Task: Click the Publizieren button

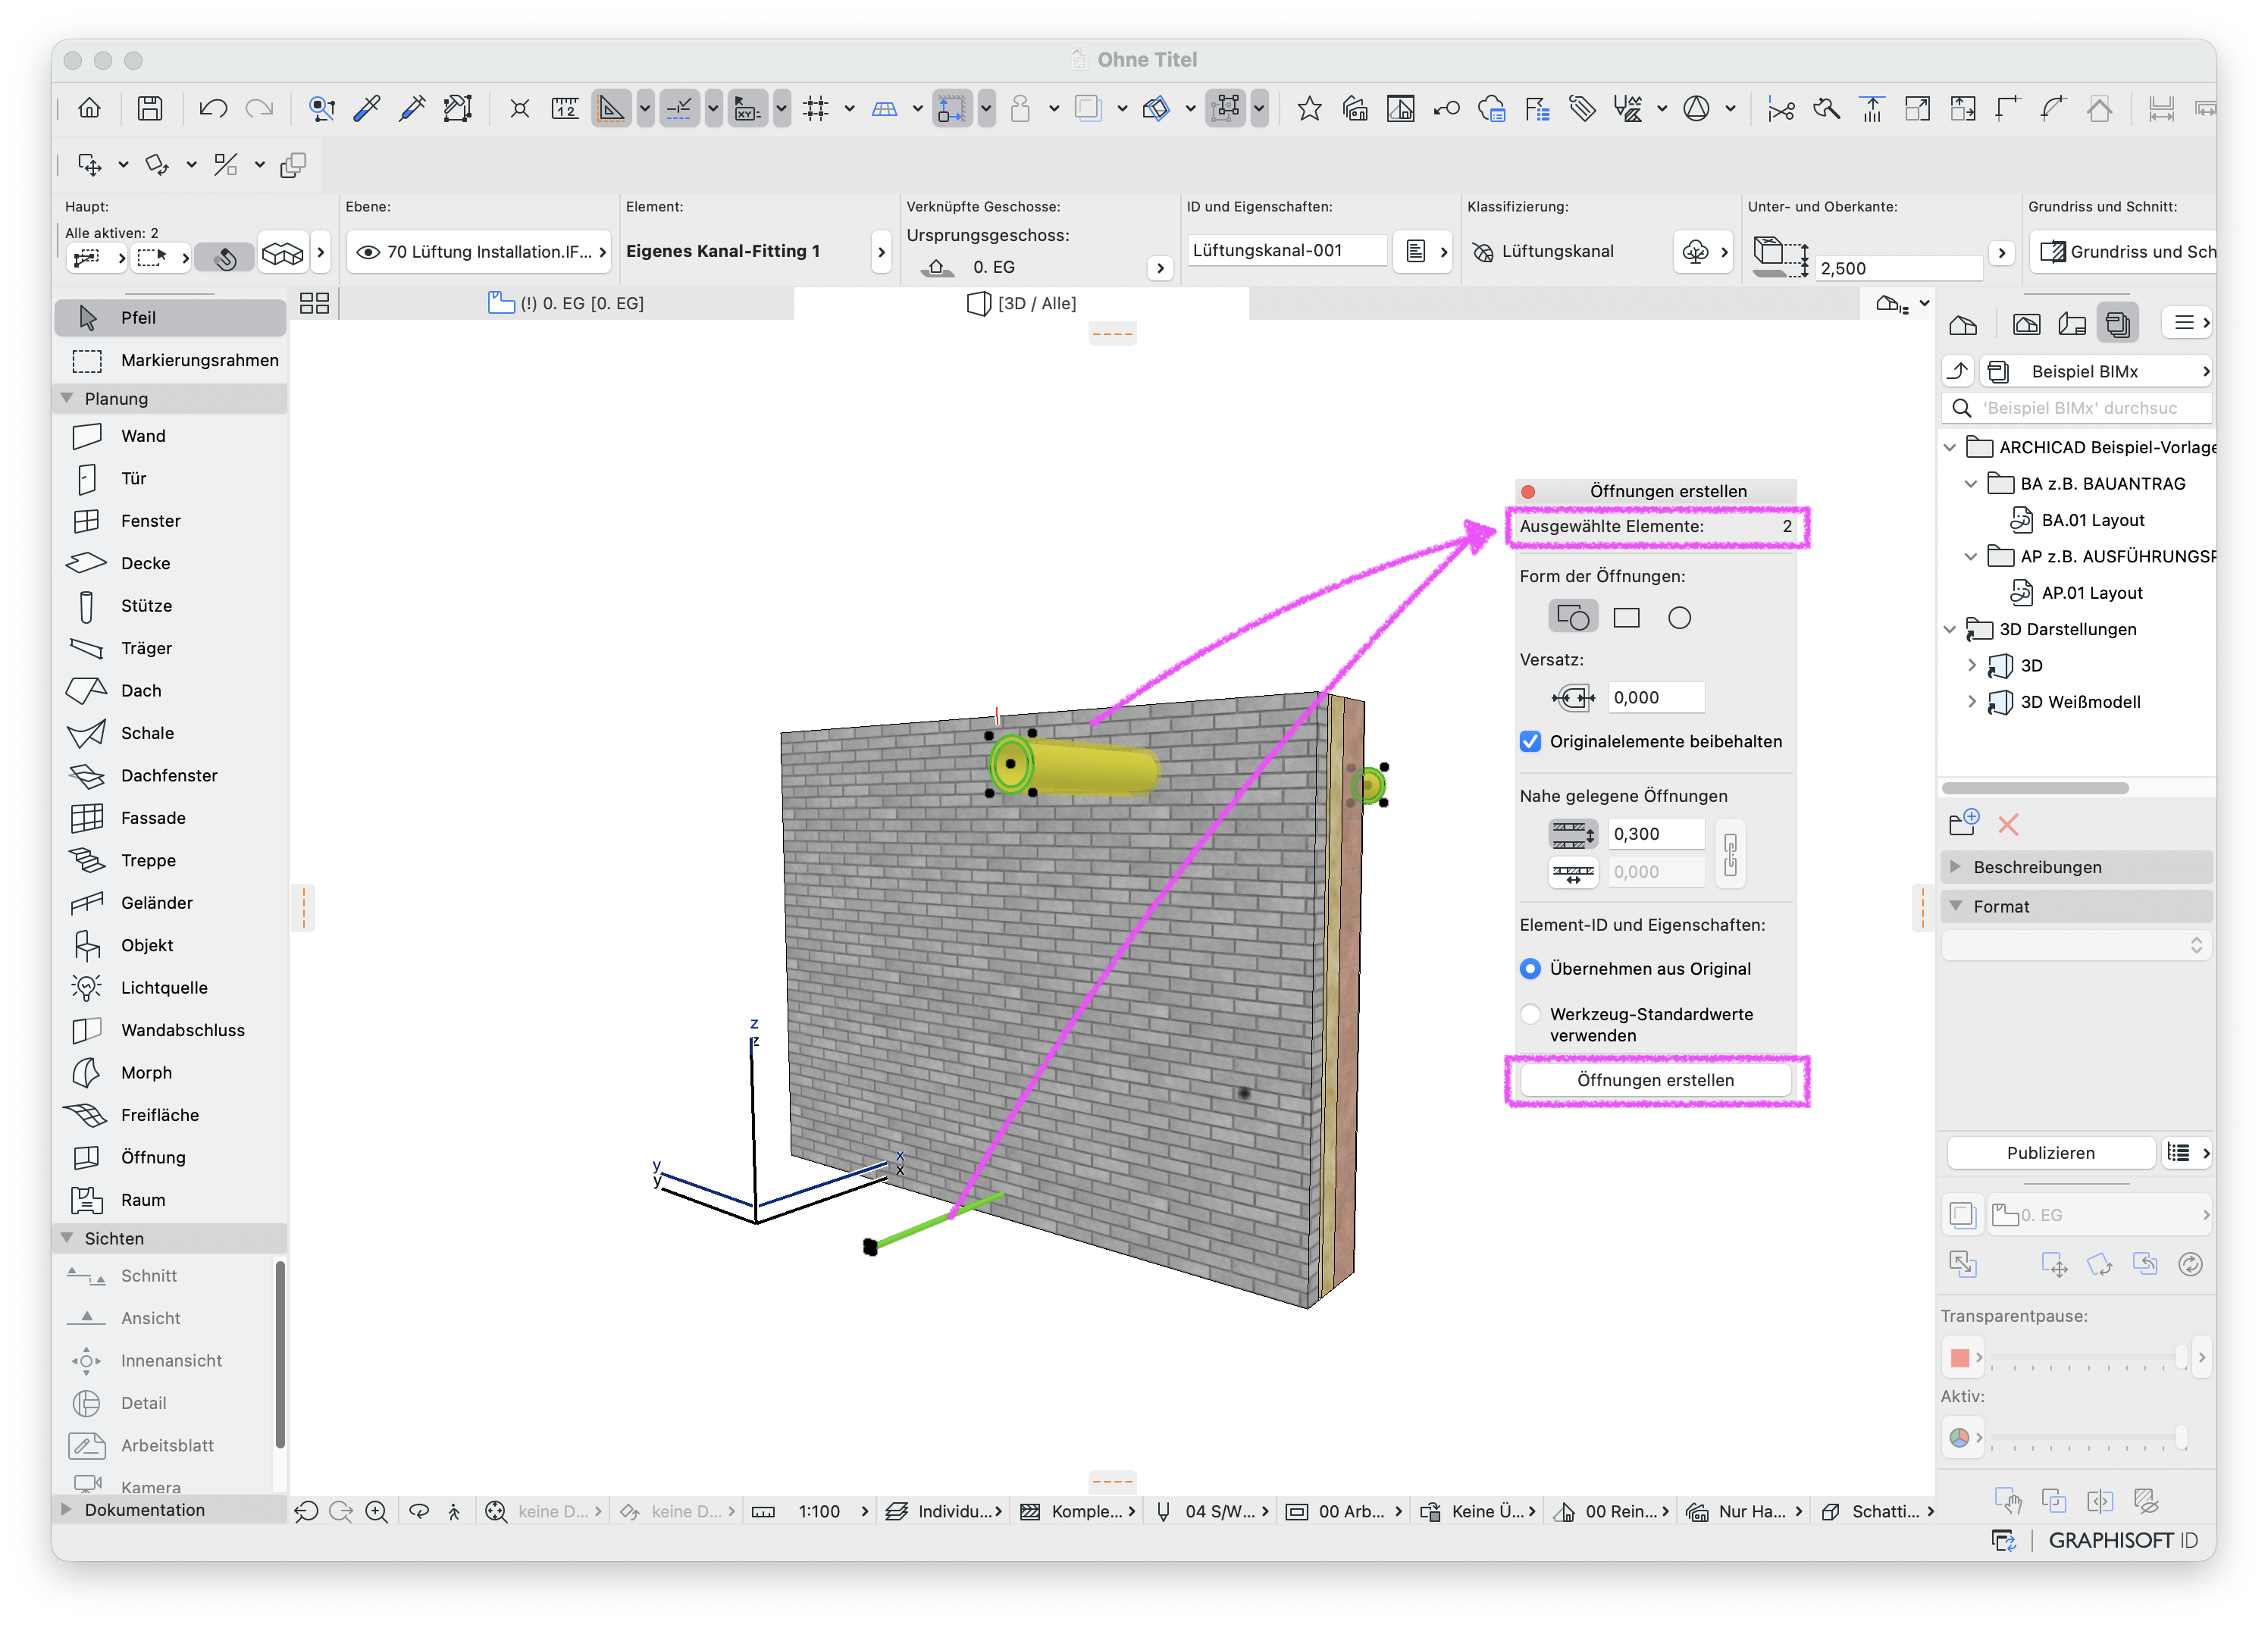Action: click(x=2051, y=1153)
